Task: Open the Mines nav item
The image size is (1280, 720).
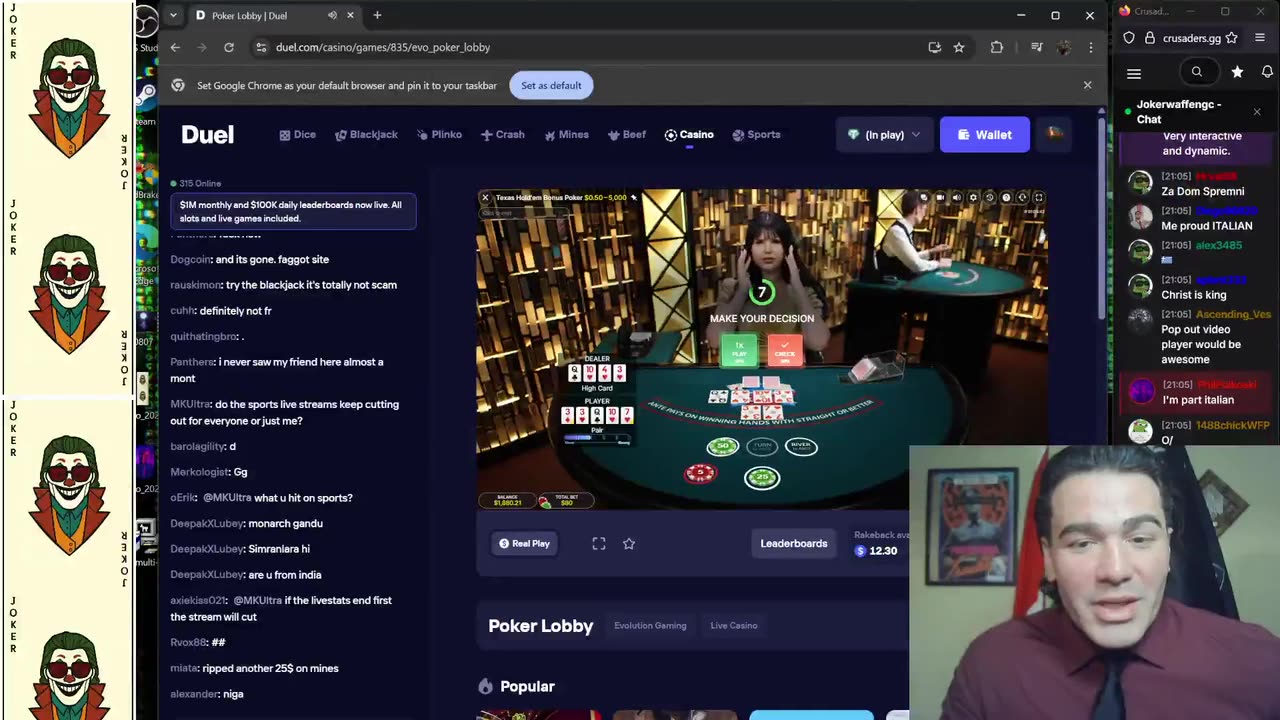Action: pos(566,134)
